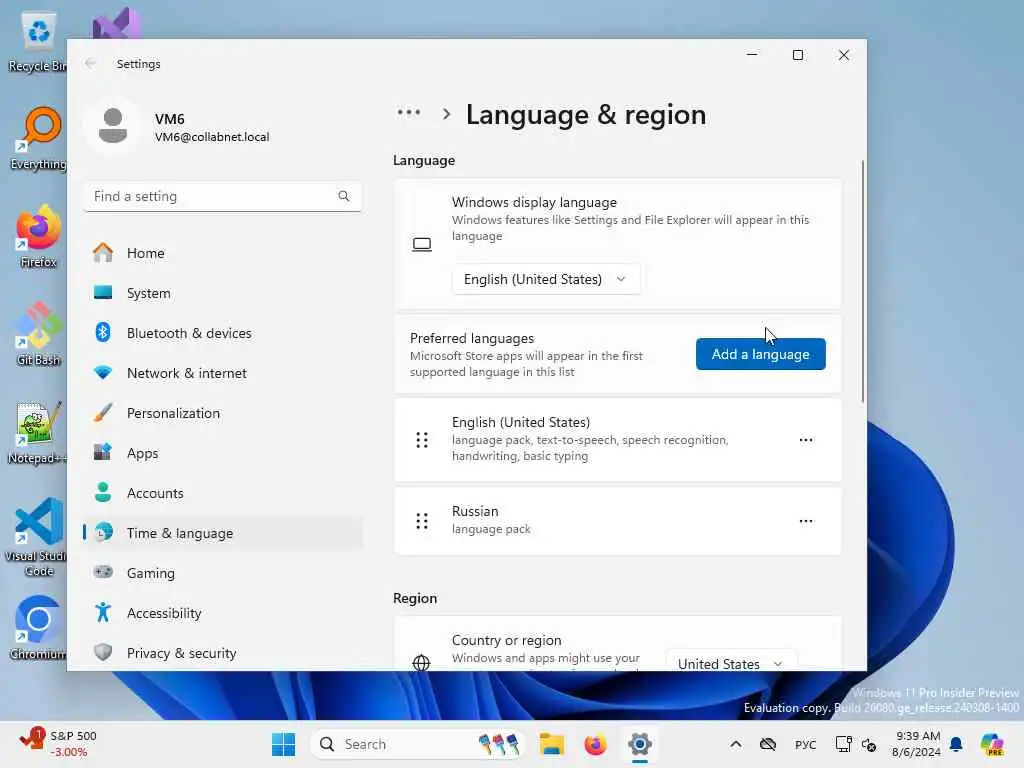Click the drag handle for Russian language
Screen dimensions: 1024x768
(x=422, y=520)
